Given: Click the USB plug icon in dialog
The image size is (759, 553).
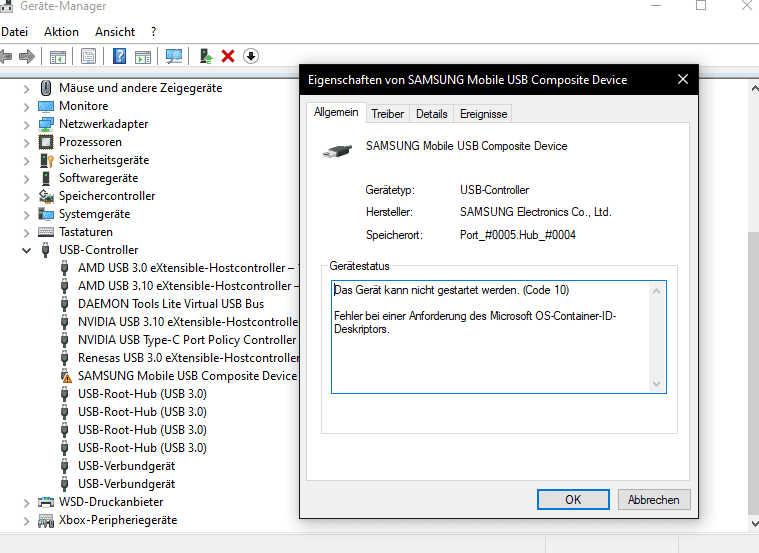Looking at the screenshot, I should [x=337, y=151].
